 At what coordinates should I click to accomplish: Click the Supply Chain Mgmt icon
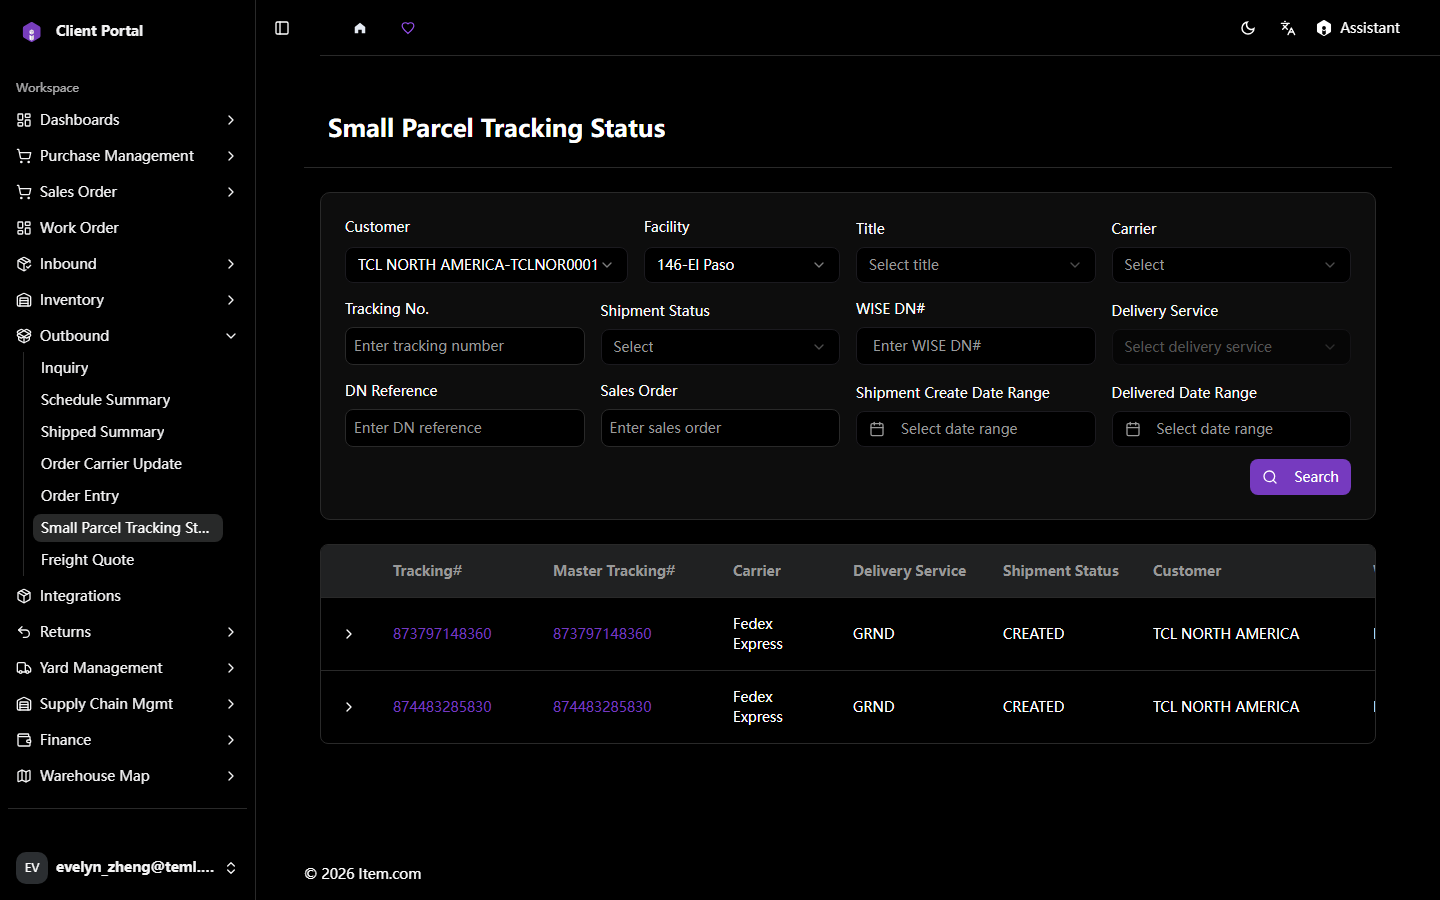pos(24,704)
